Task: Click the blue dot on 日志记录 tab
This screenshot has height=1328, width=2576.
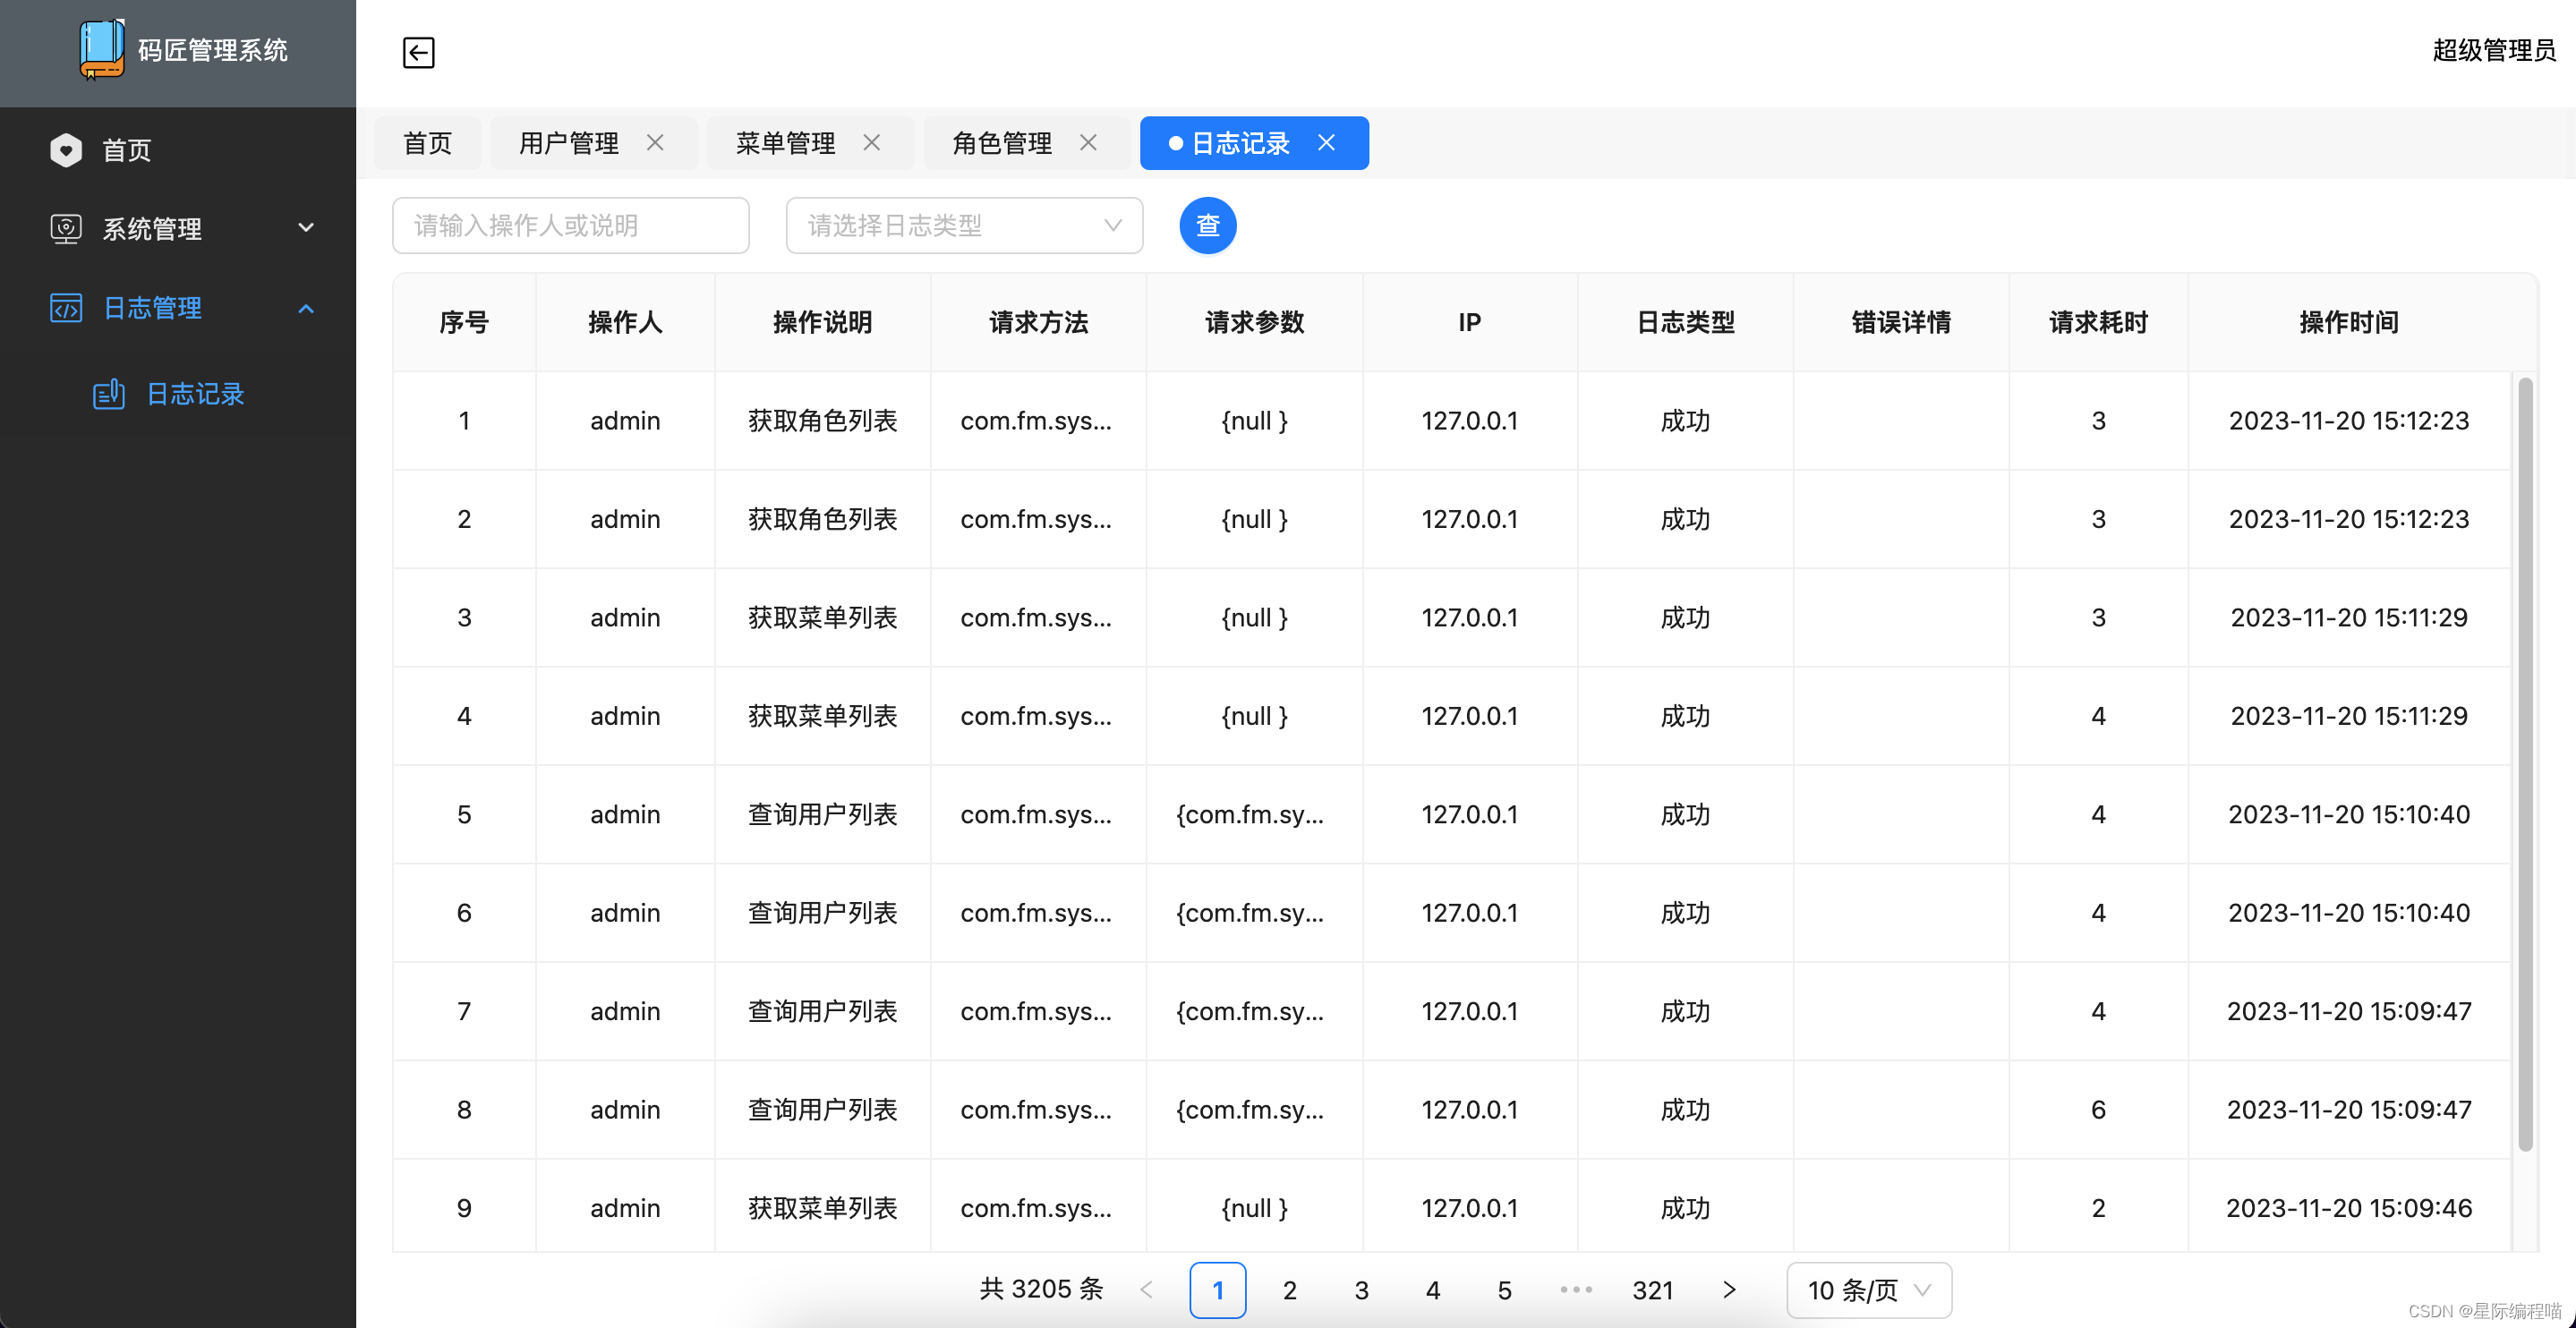Action: click(1175, 143)
